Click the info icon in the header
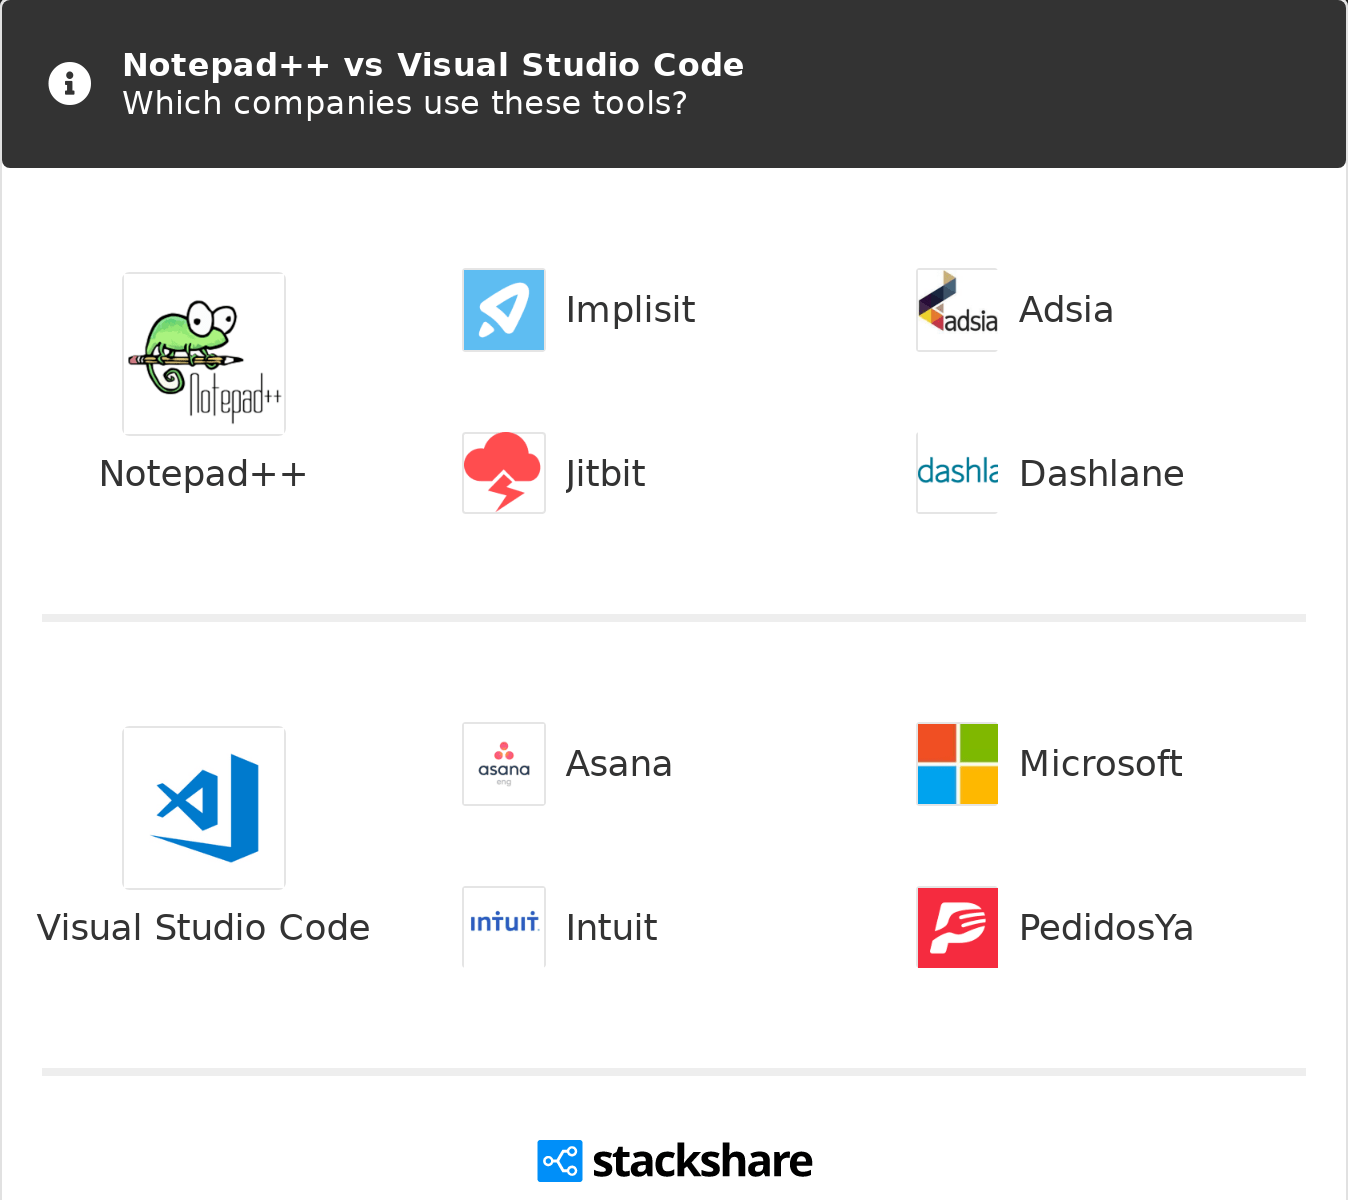The image size is (1348, 1200). pos(69,83)
